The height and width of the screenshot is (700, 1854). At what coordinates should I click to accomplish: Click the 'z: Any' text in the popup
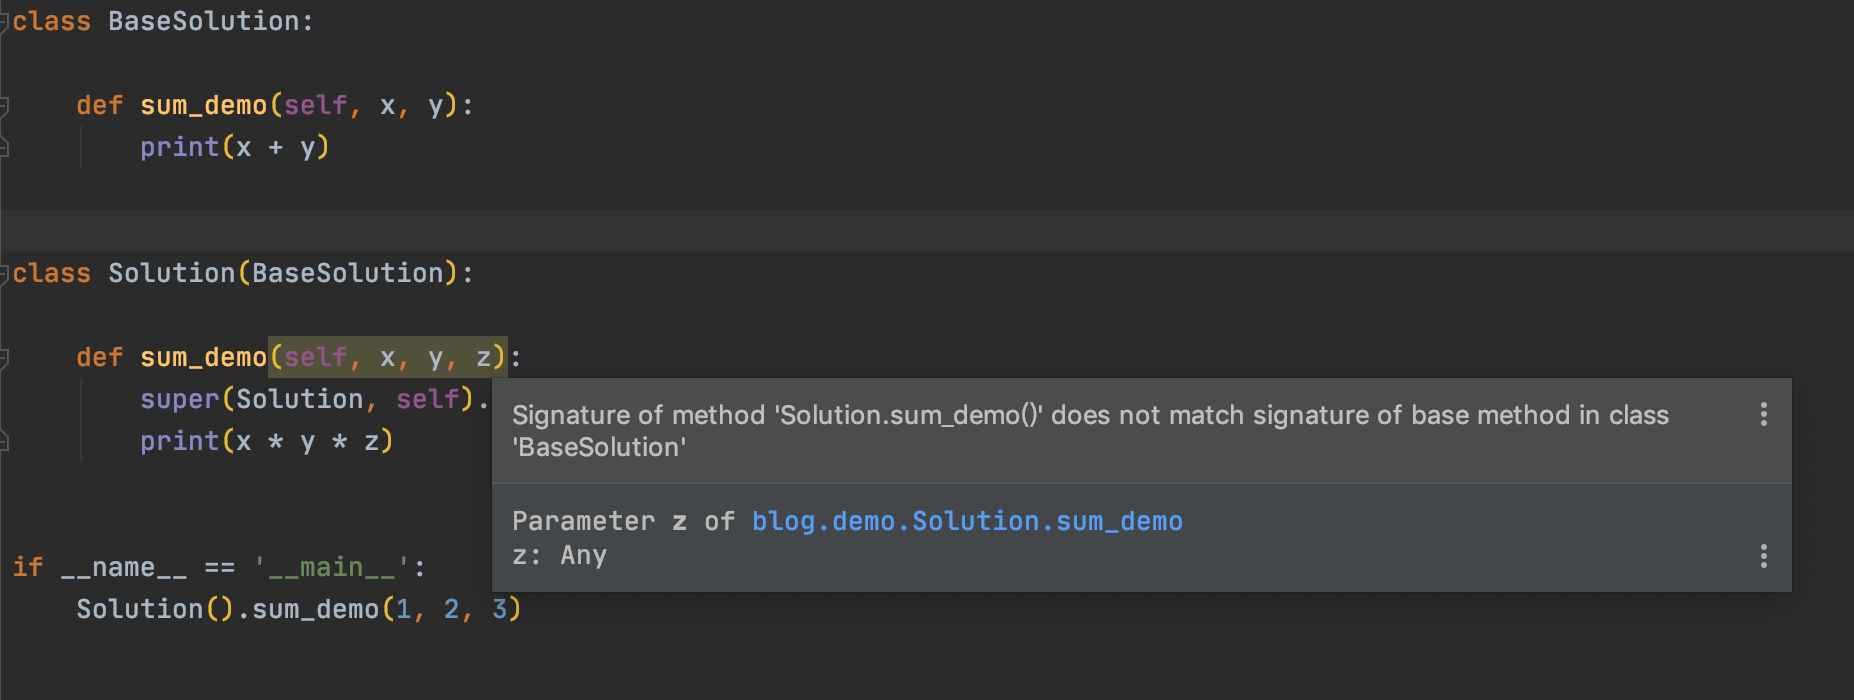pyautogui.click(x=559, y=555)
